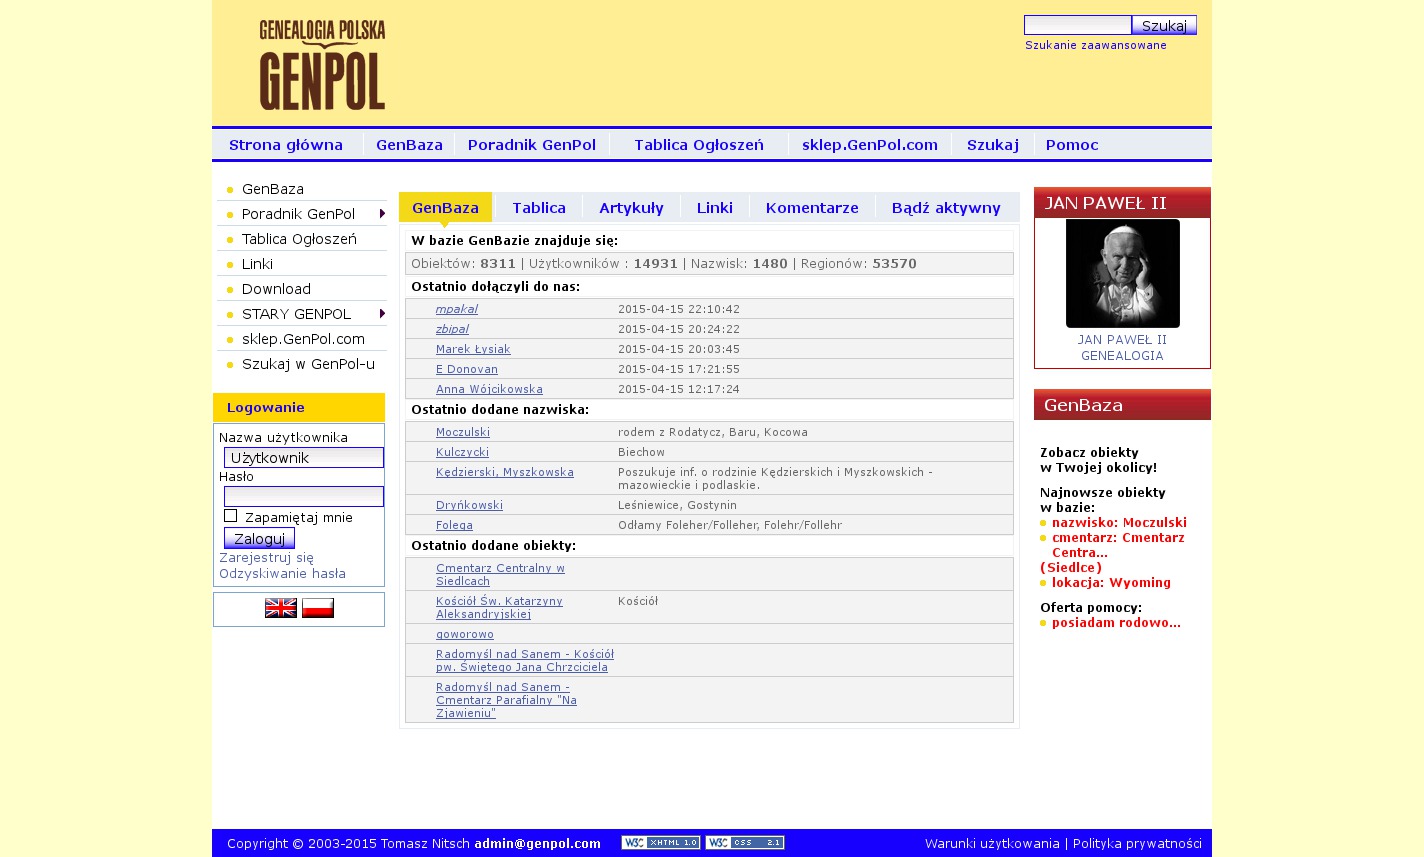Open the Jan Paweł II portrait image
The image size is (1424, 857).
(x=1122, y=273)
